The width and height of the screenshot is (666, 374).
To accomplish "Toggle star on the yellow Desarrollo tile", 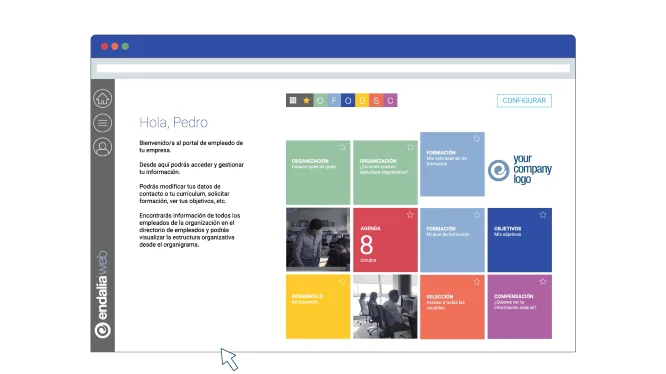I will [x=342, y=281].
